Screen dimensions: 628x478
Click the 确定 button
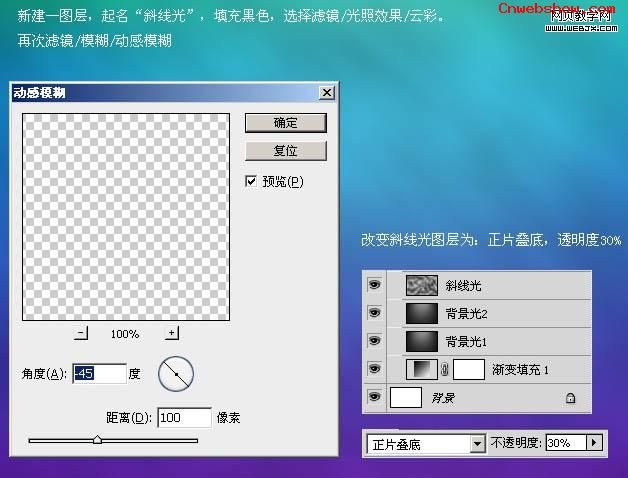[x=286, y=123]
